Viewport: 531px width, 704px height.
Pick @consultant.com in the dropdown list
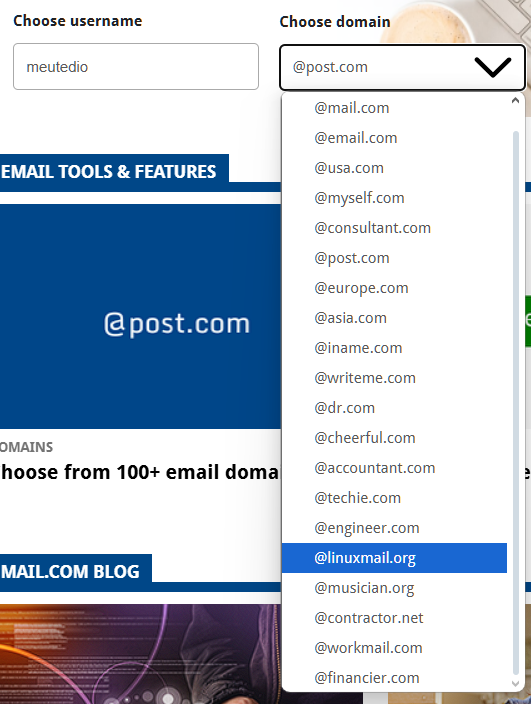[x=394, y=228]
